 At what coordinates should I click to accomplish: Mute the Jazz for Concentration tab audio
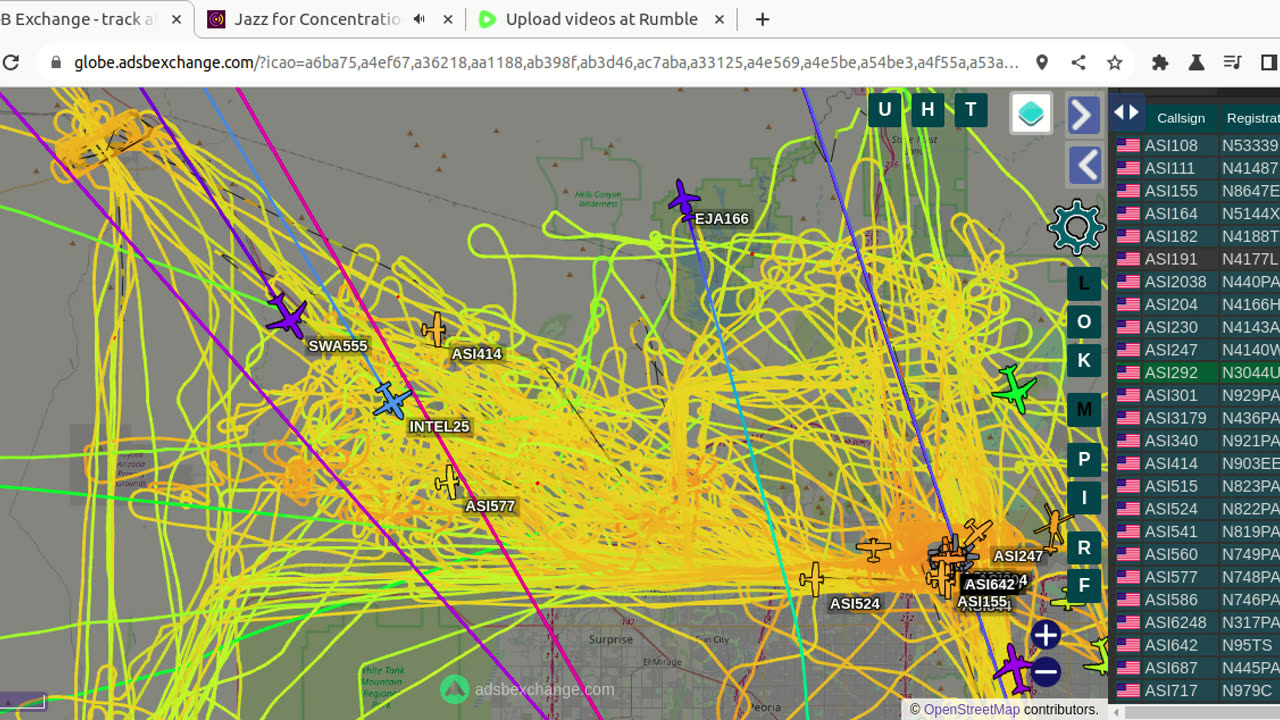click(419, 19)
